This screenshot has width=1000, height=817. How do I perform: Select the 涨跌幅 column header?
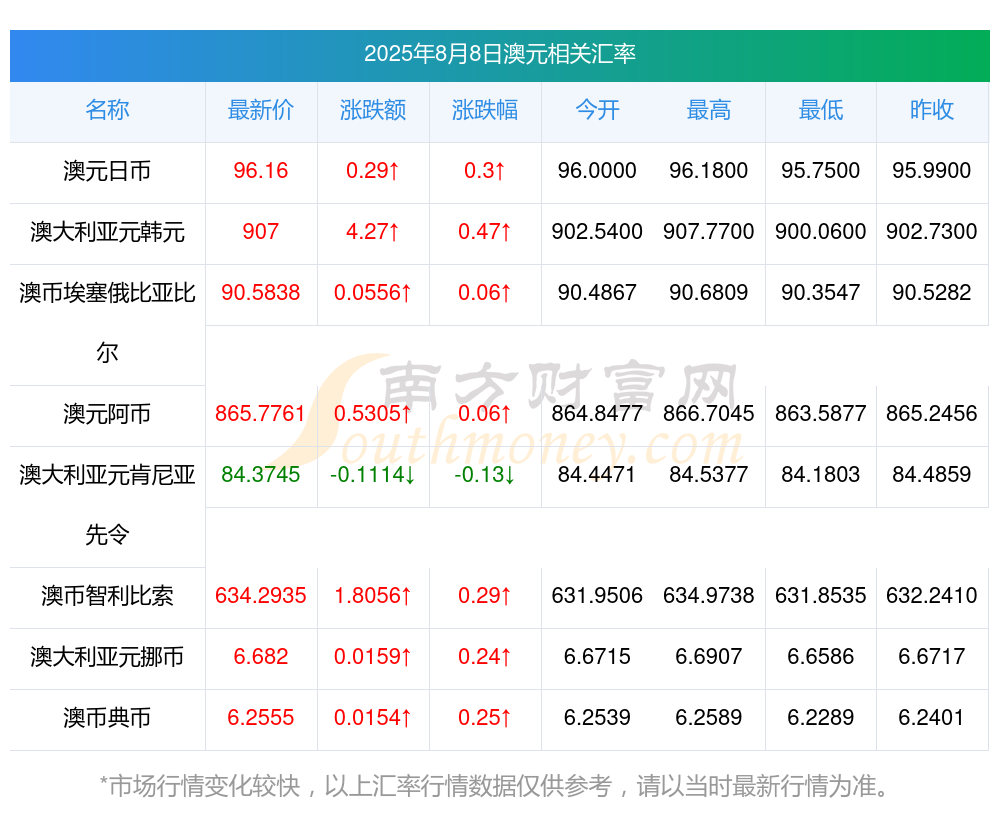click(485, 110)
